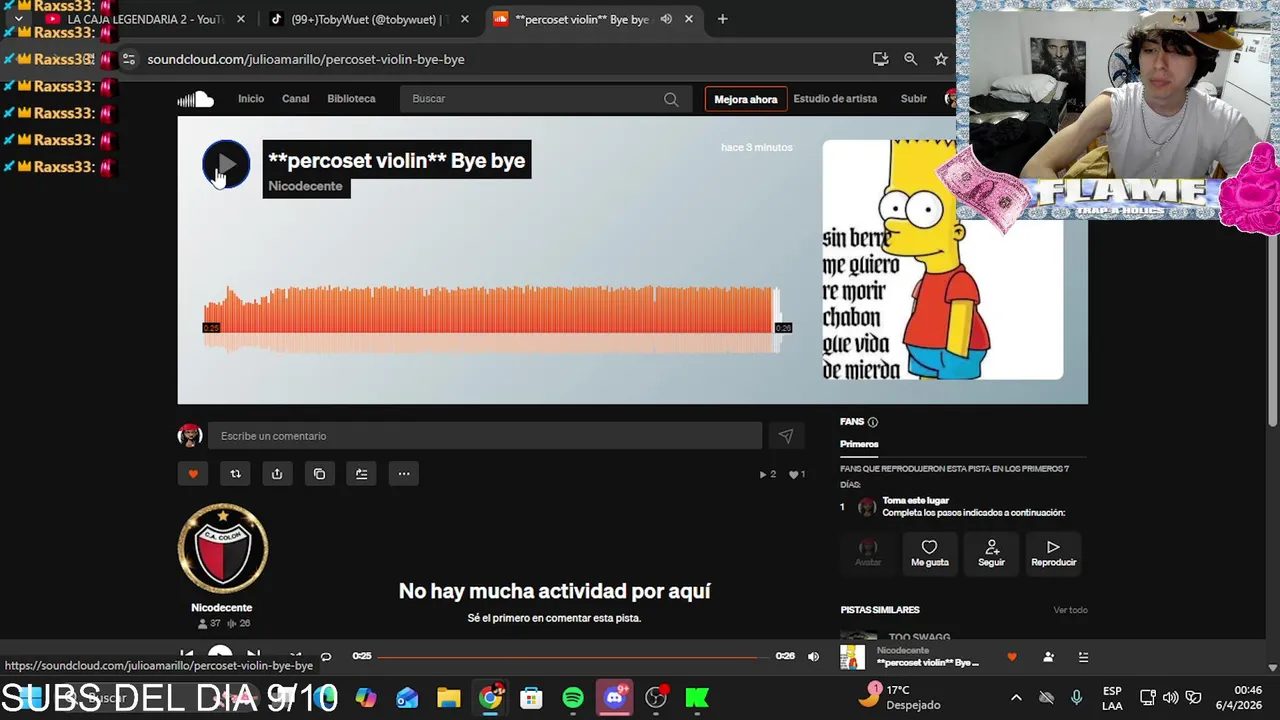Open the Kick app from taskbar
Viewport: 1280px width, 720px height.
(x=697, y=698)
